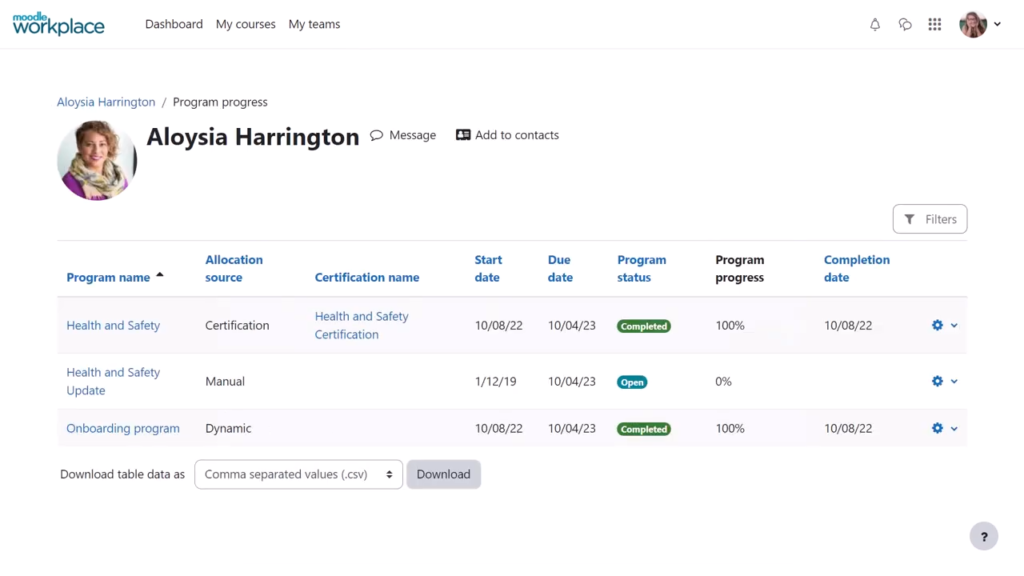Open the Health and Safety Certification link
The width and height of the screenshot is (1024, 576).
tap(361, 325)
